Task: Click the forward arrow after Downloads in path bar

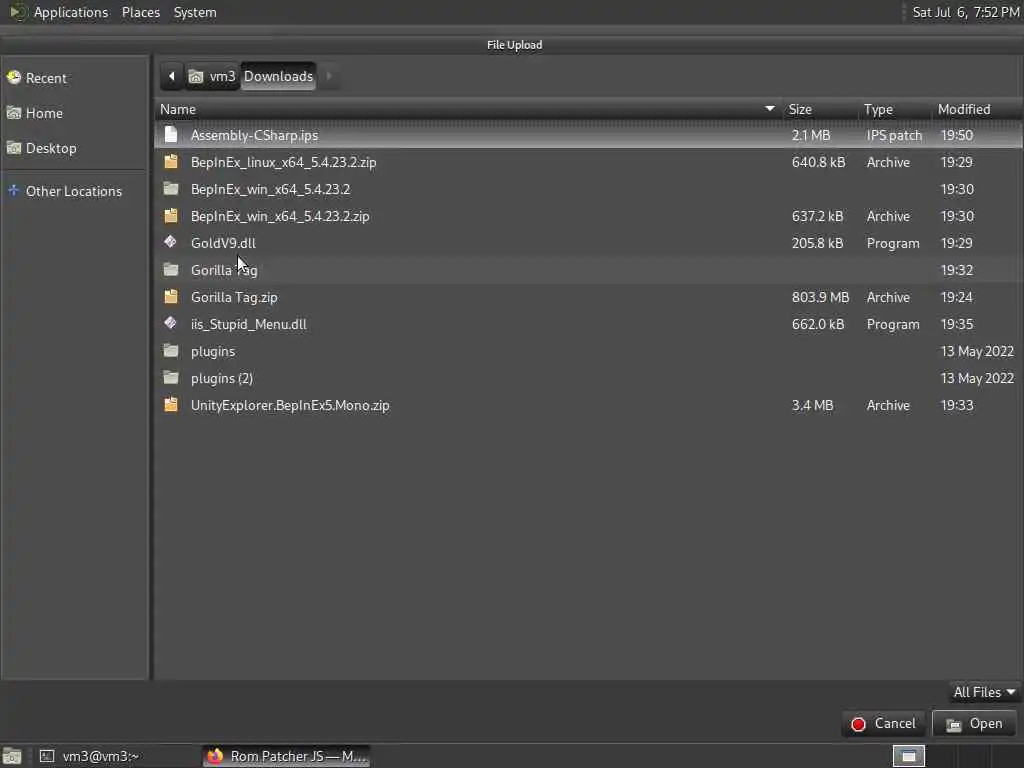Action: pyautogui.click(x=329, y=76)
